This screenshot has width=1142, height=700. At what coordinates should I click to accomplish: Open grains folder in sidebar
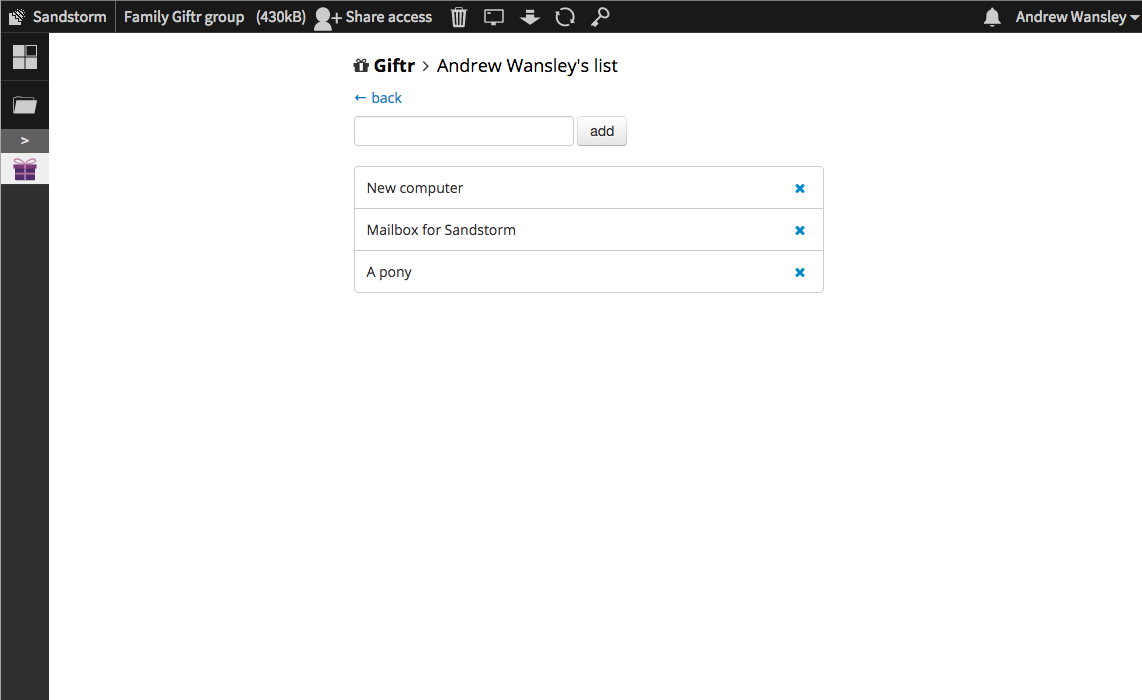coord(25,106)
